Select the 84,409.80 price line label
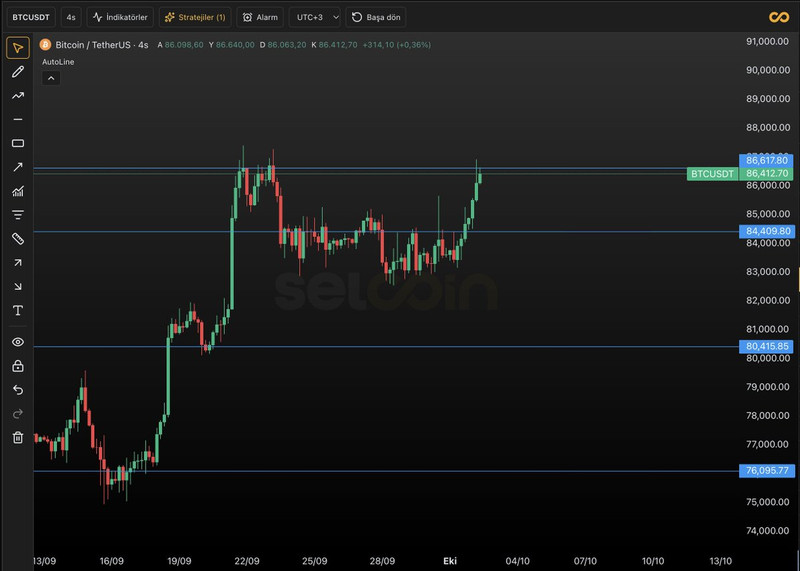The height and width of the screenshot is (571, 800). pyautogui.click(x=767, y=231)
